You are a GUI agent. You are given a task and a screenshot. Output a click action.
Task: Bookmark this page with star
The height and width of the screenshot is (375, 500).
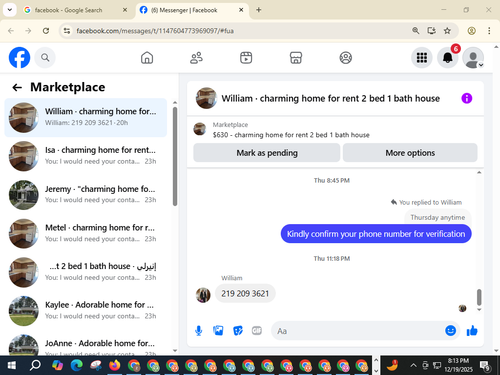coord(447,31)
